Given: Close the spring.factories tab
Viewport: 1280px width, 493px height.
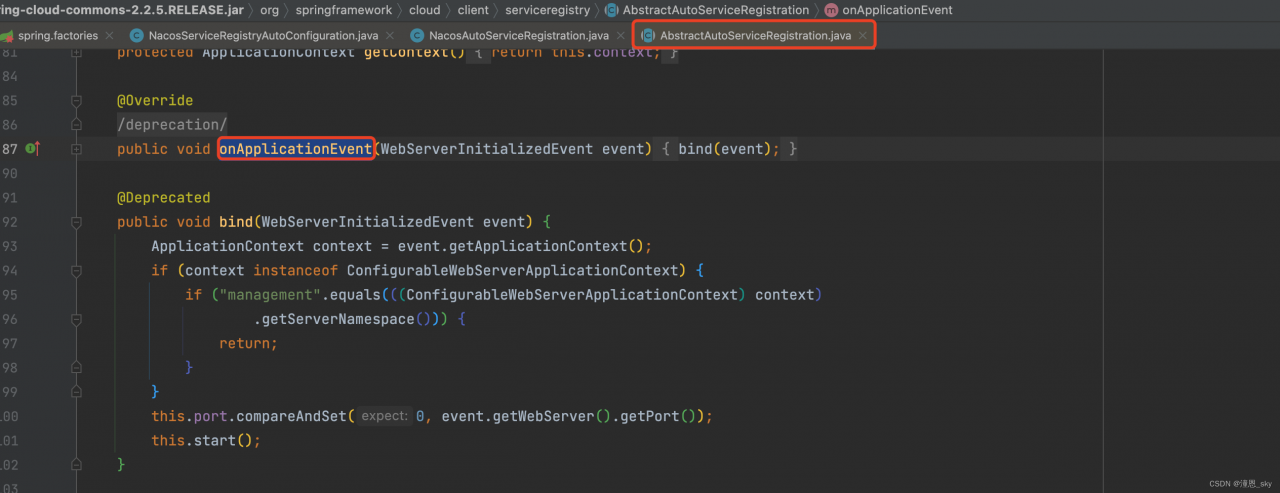Looking at the screenshot, I should 110,36.
